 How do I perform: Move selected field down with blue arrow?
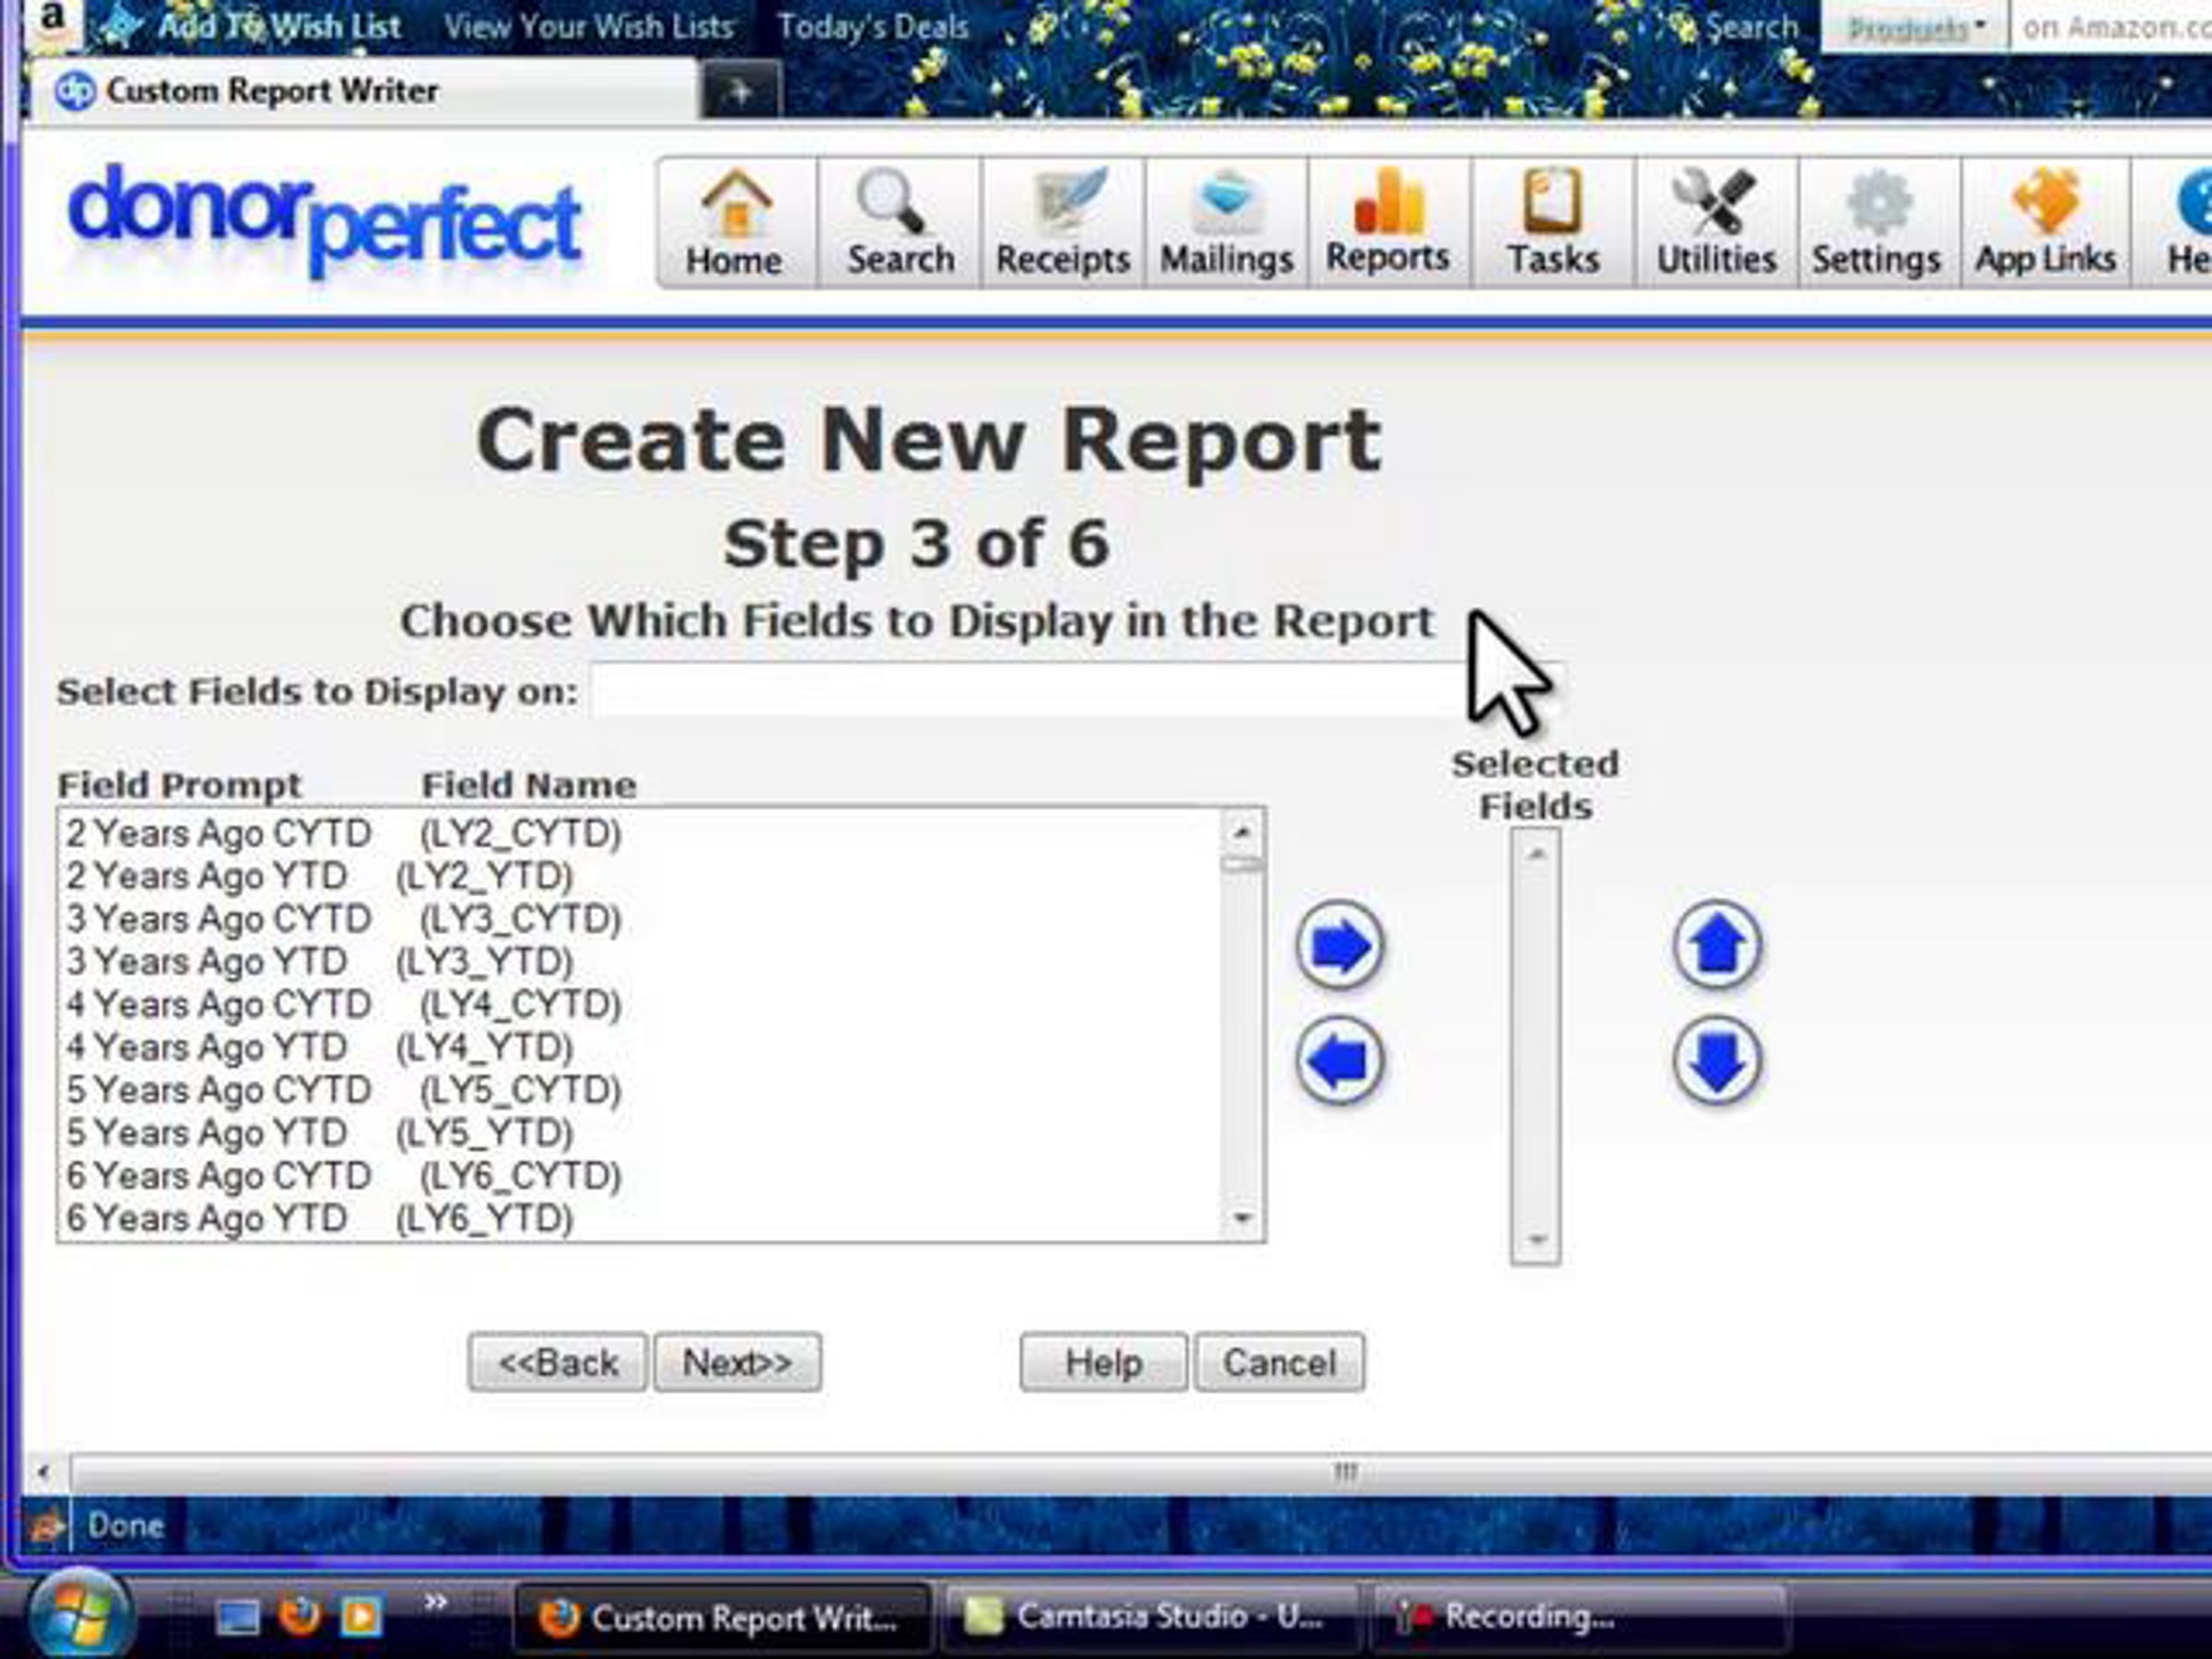[x=1717, y=1061]
